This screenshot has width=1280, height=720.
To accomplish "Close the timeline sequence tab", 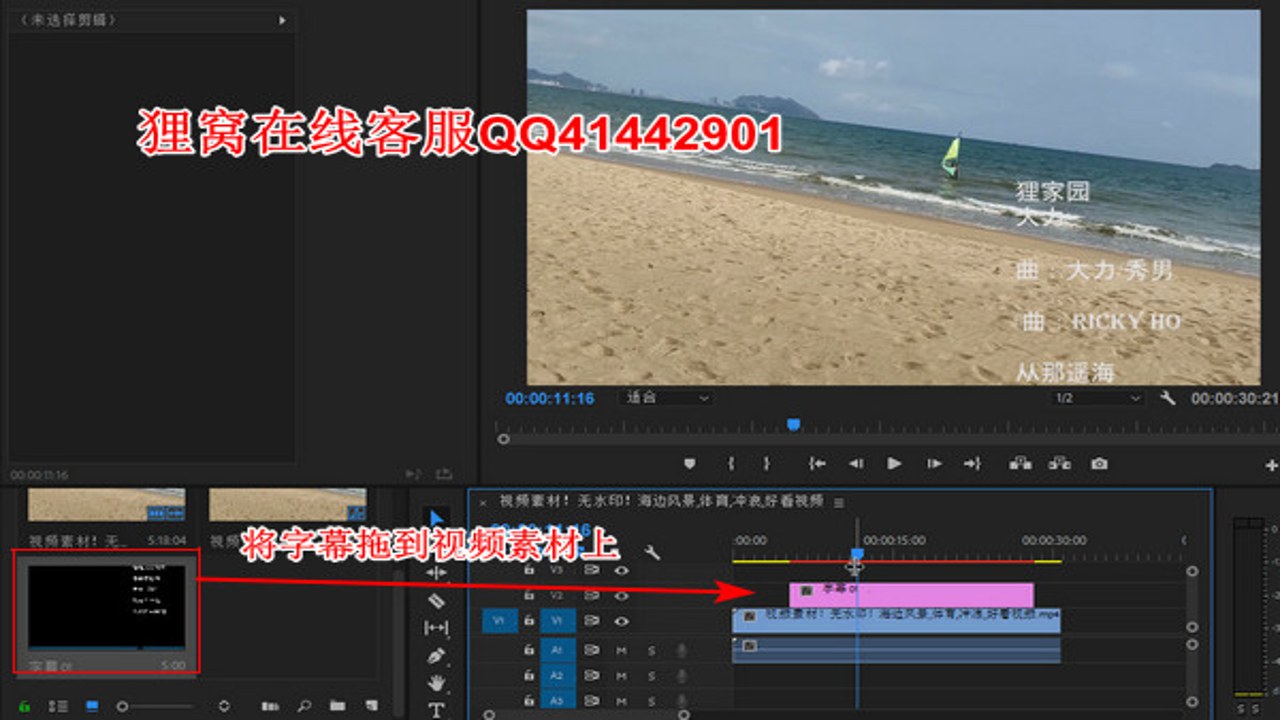I will (483, 502).
